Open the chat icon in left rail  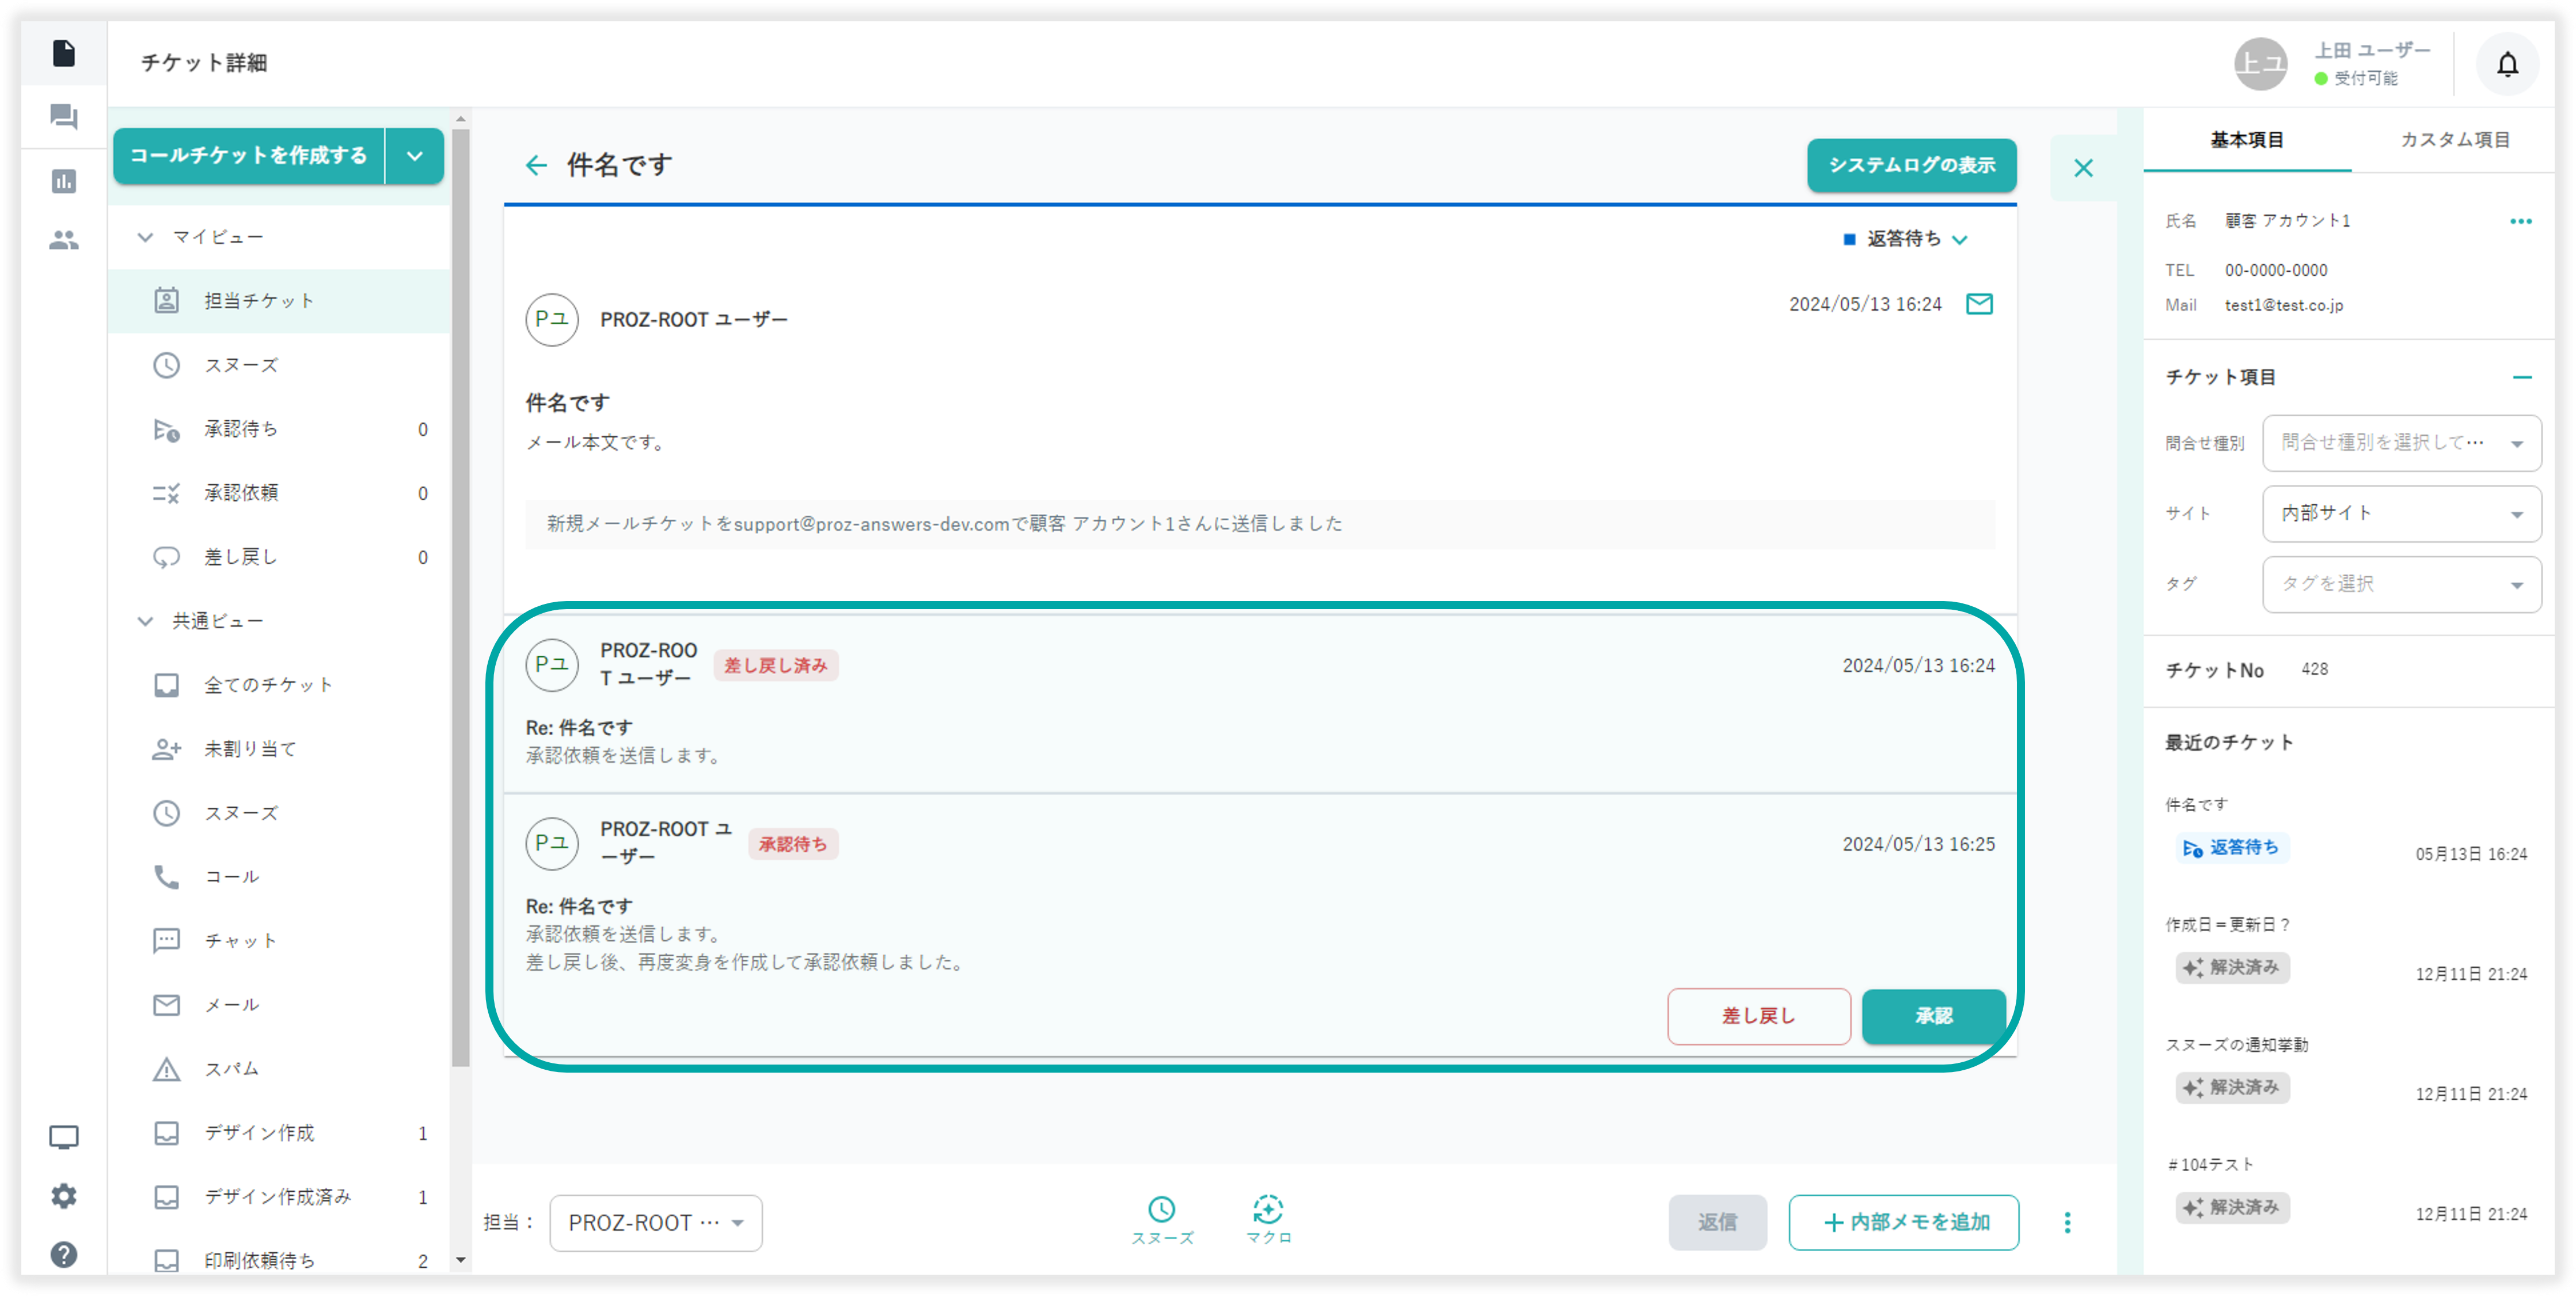(x=64, y=118)
